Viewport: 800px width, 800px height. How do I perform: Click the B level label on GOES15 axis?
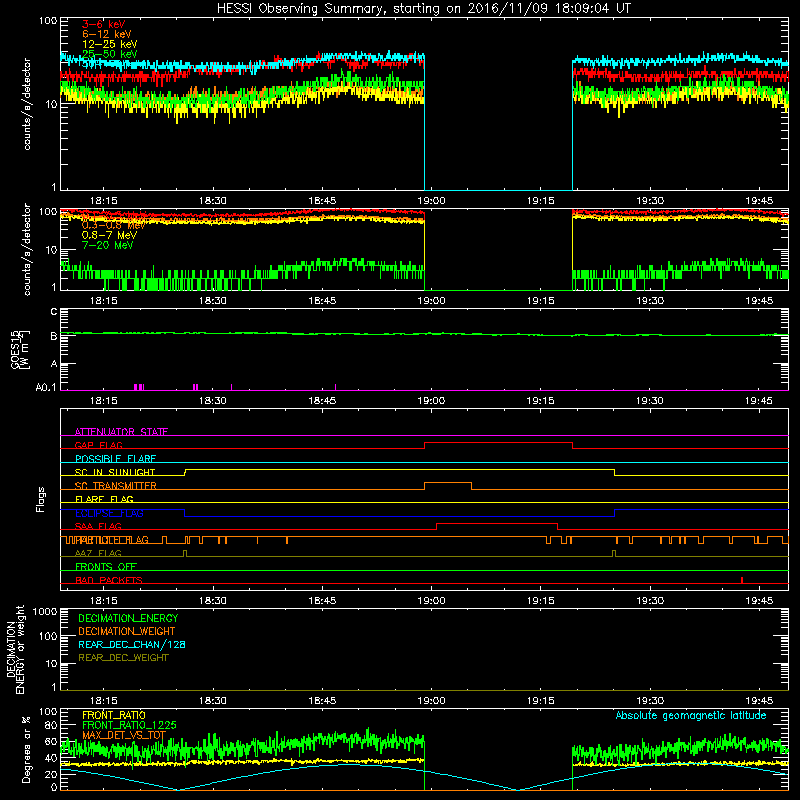pos(54,337)
